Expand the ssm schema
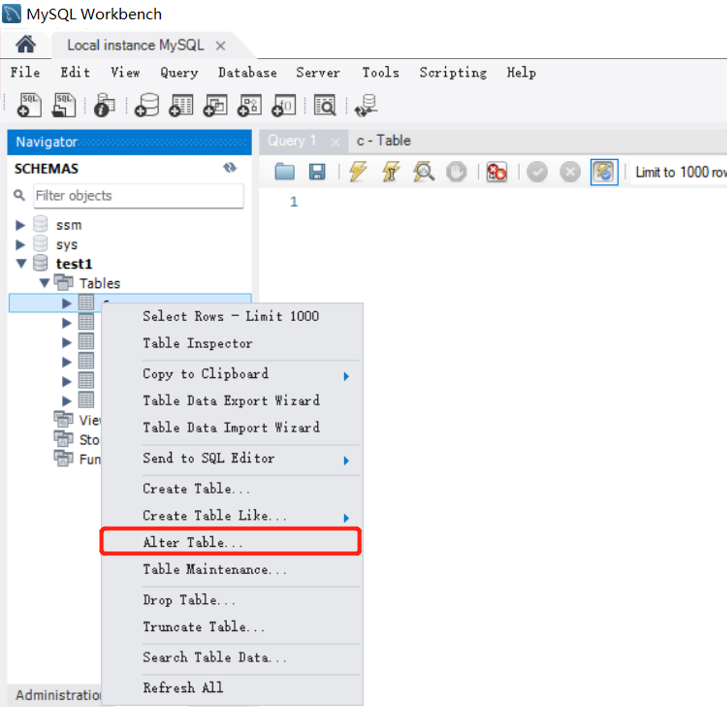 pos(20,225)
